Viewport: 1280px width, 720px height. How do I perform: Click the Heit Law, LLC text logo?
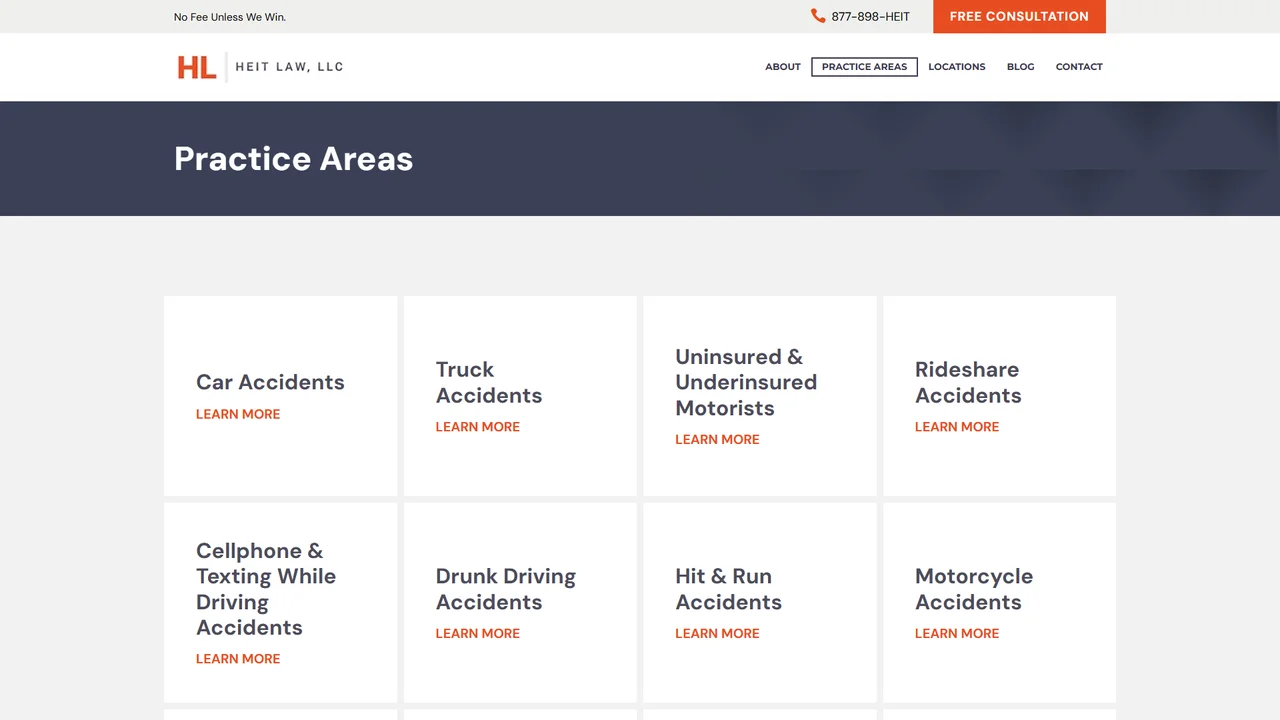coord(289,67)
